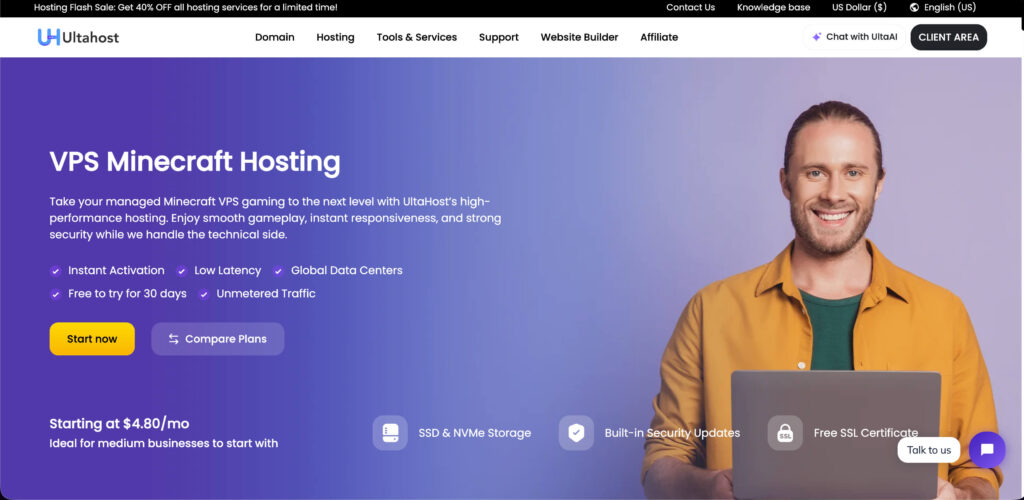Screen dimensions: 1024x500
Task: Click the swap arrows icon in Compare Plans
Action: tap(173, 339)
